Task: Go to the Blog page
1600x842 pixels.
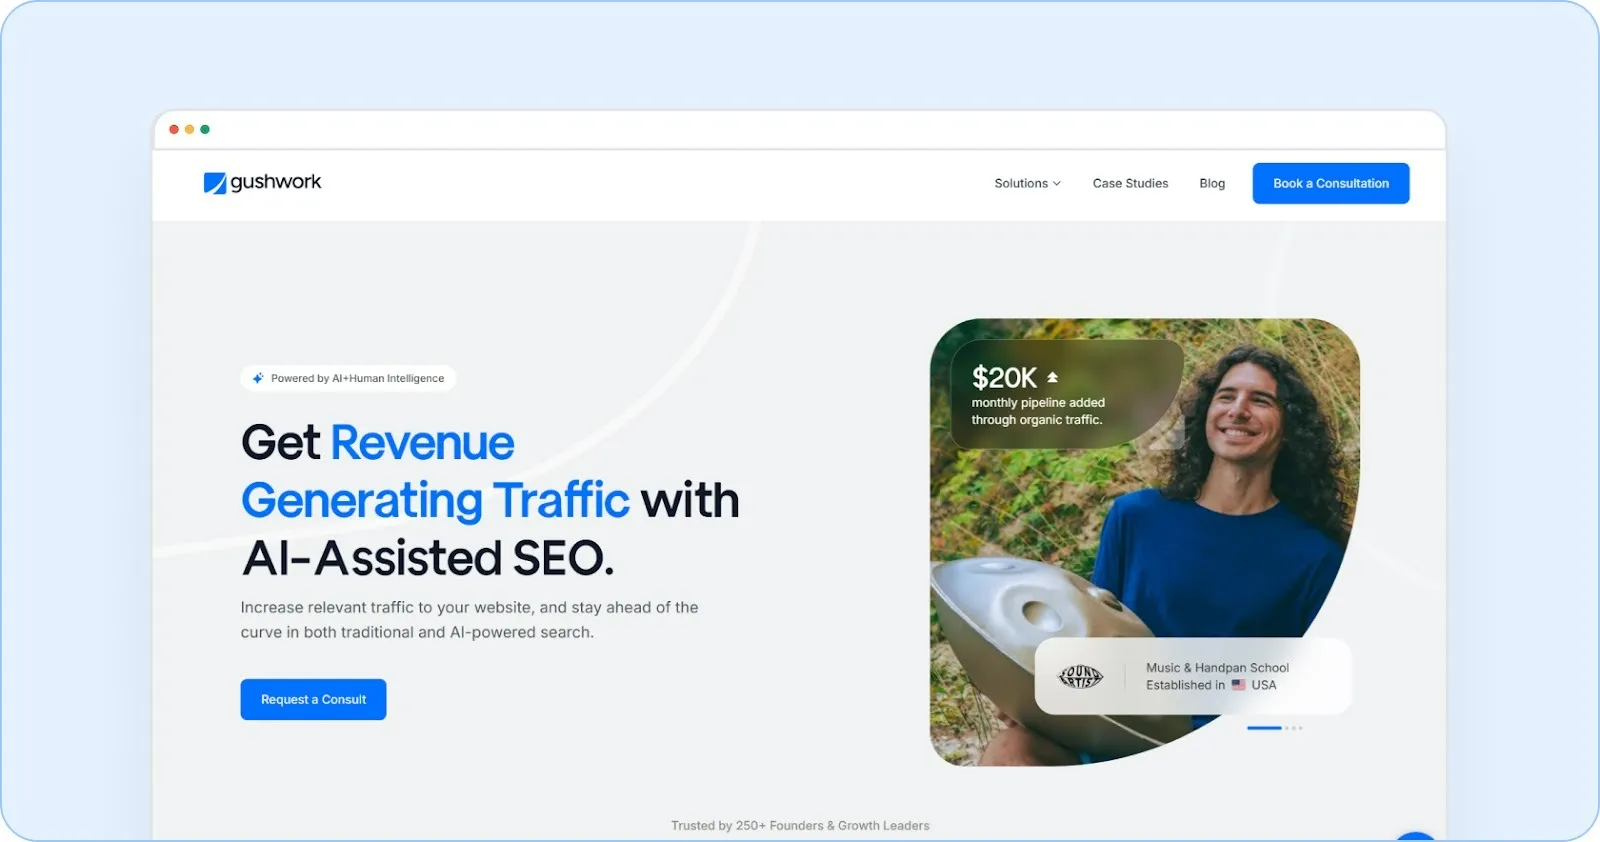Action: (x=1212, y=183)
